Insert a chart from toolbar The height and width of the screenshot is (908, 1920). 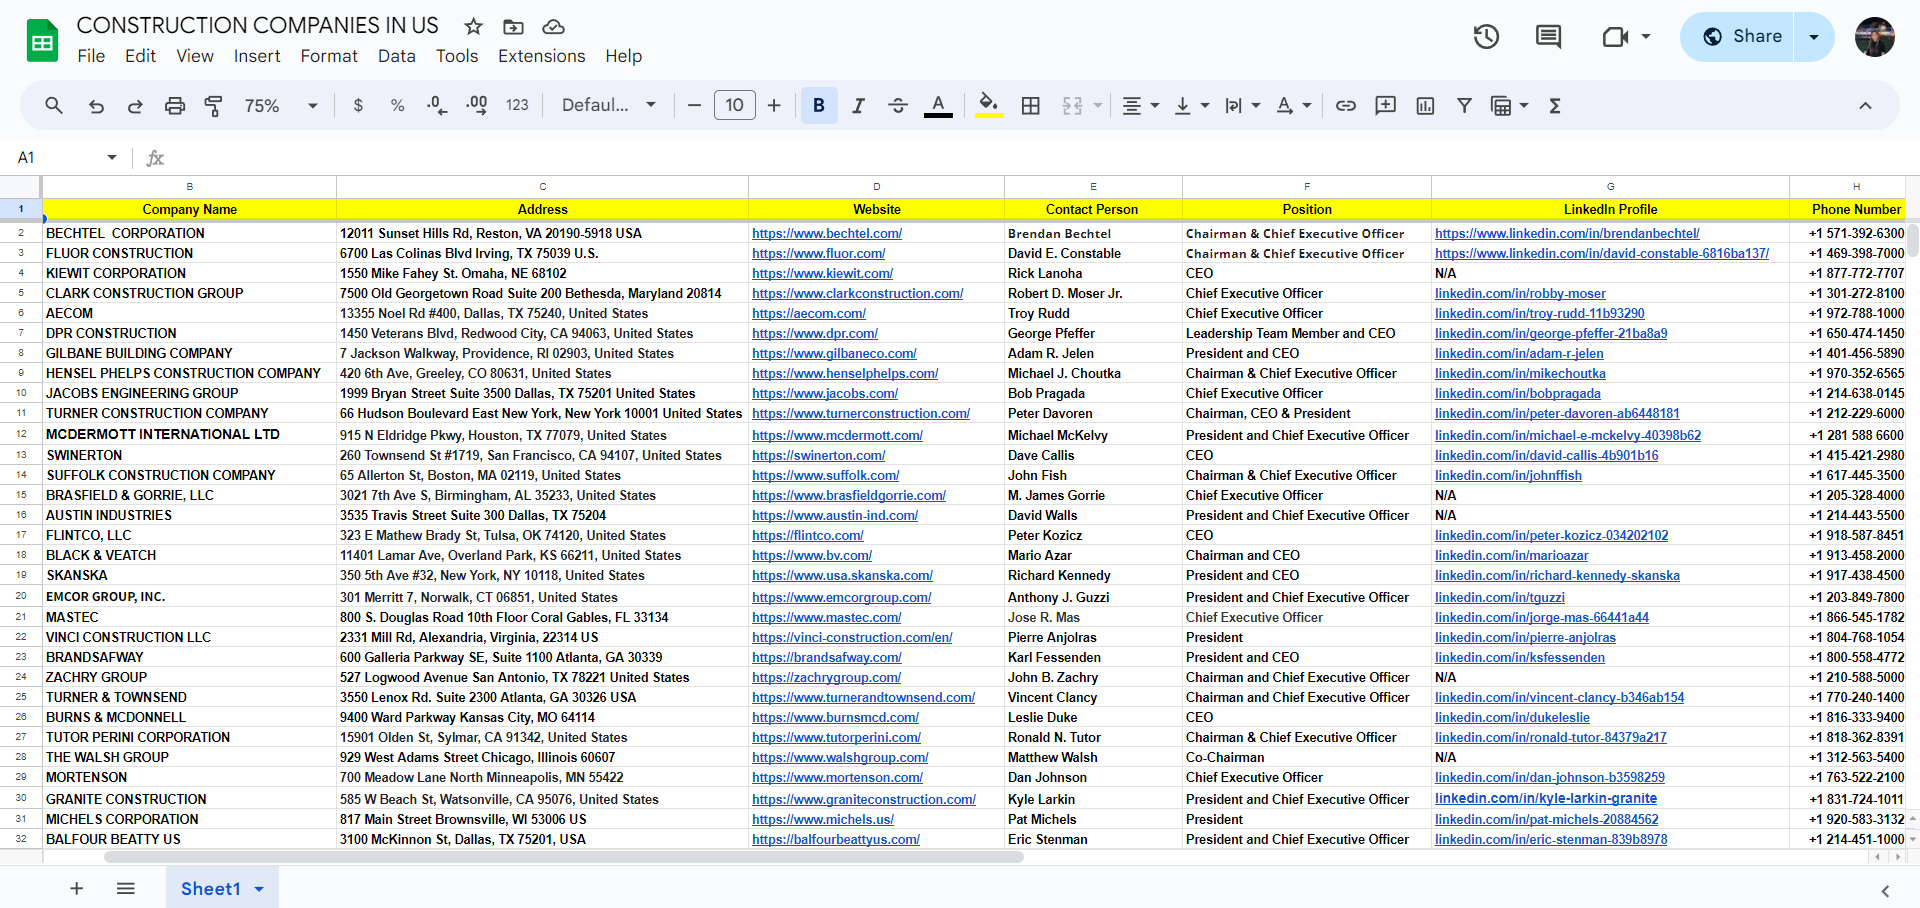tap(1425, 106)
